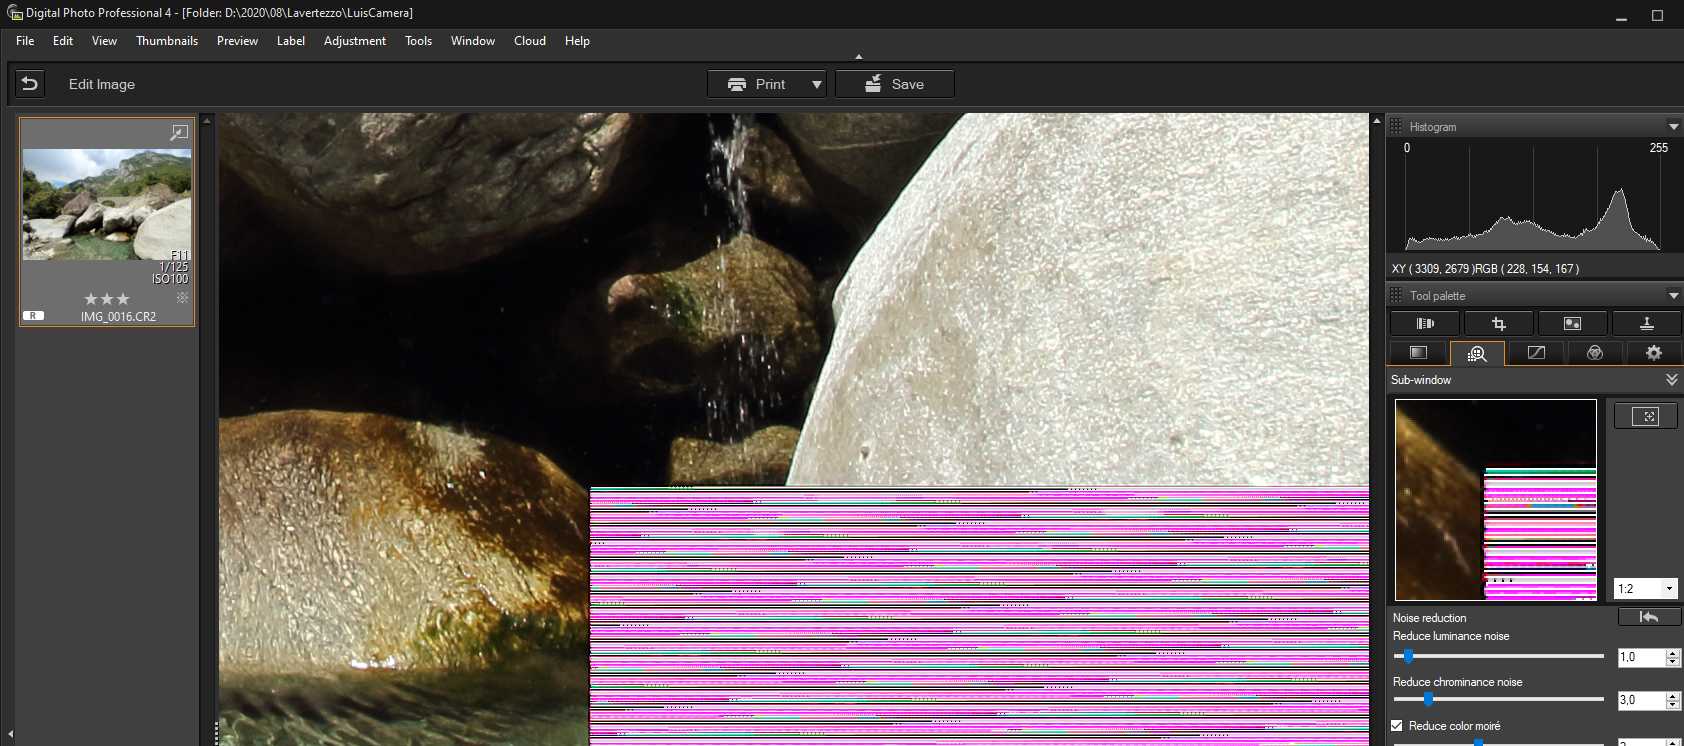Open the Edit menu

63,41
